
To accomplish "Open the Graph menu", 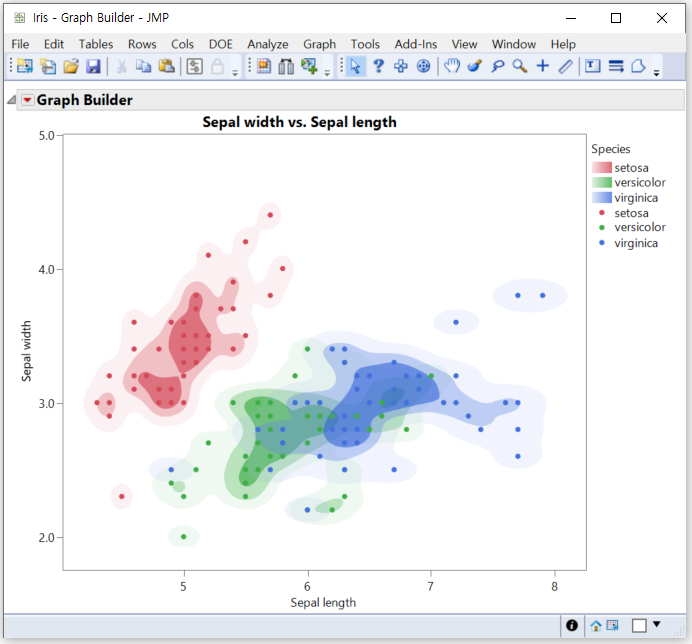I will [320, 44].
